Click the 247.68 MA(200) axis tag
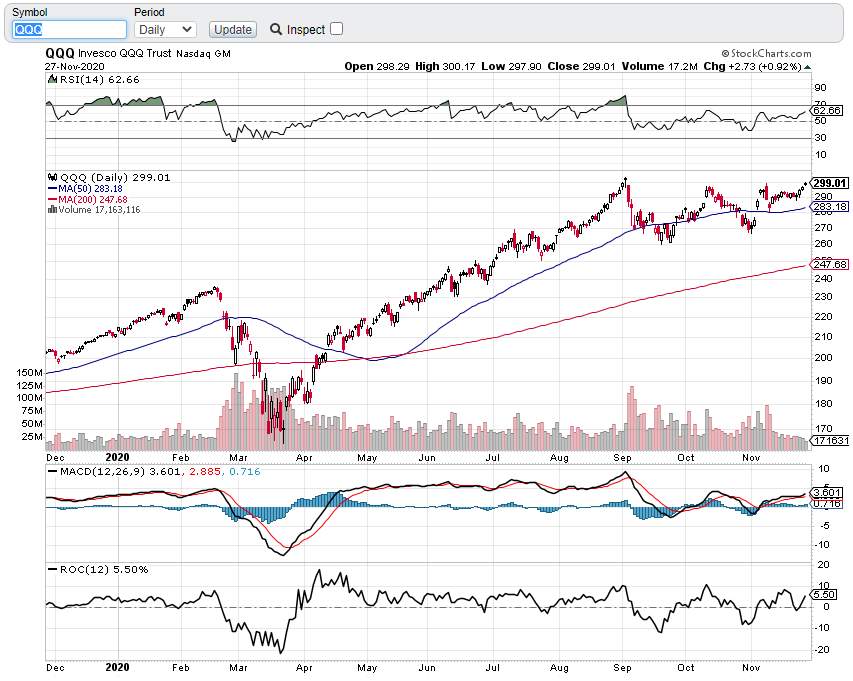This screenshot has height=681, width=853. (x=829, y=264)
